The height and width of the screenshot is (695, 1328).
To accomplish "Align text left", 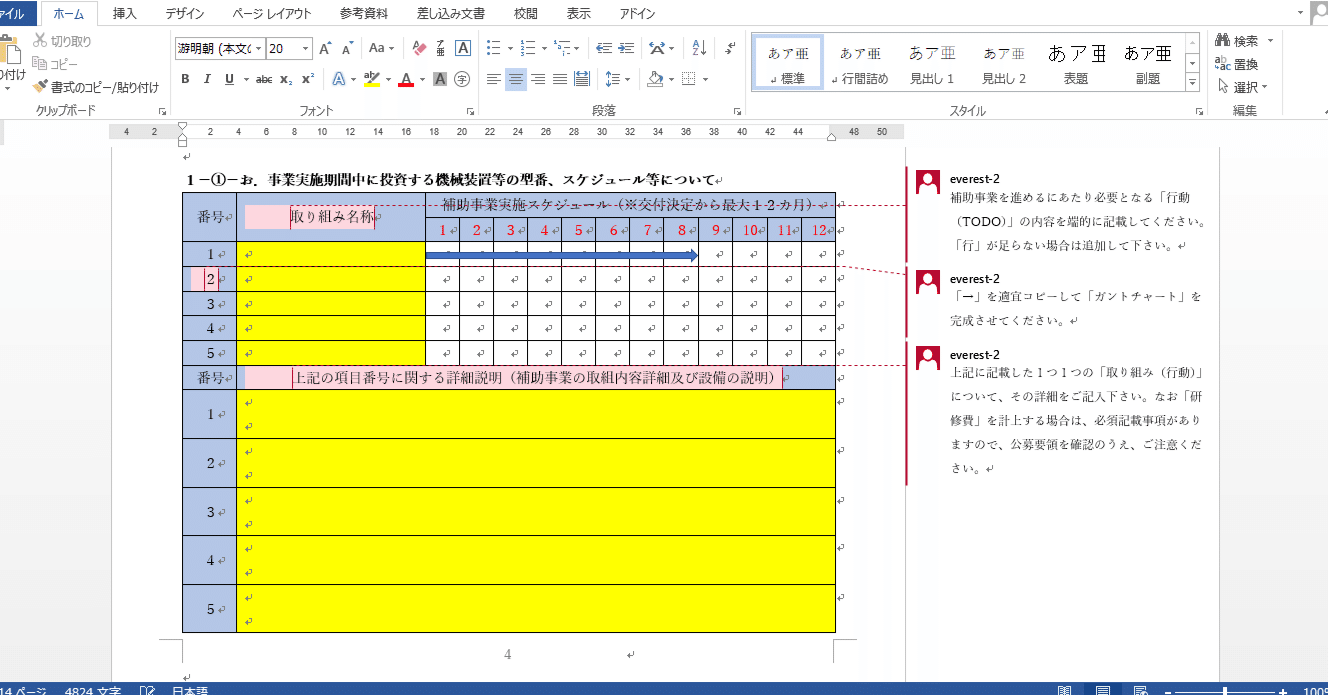I will tap(494, 79).
